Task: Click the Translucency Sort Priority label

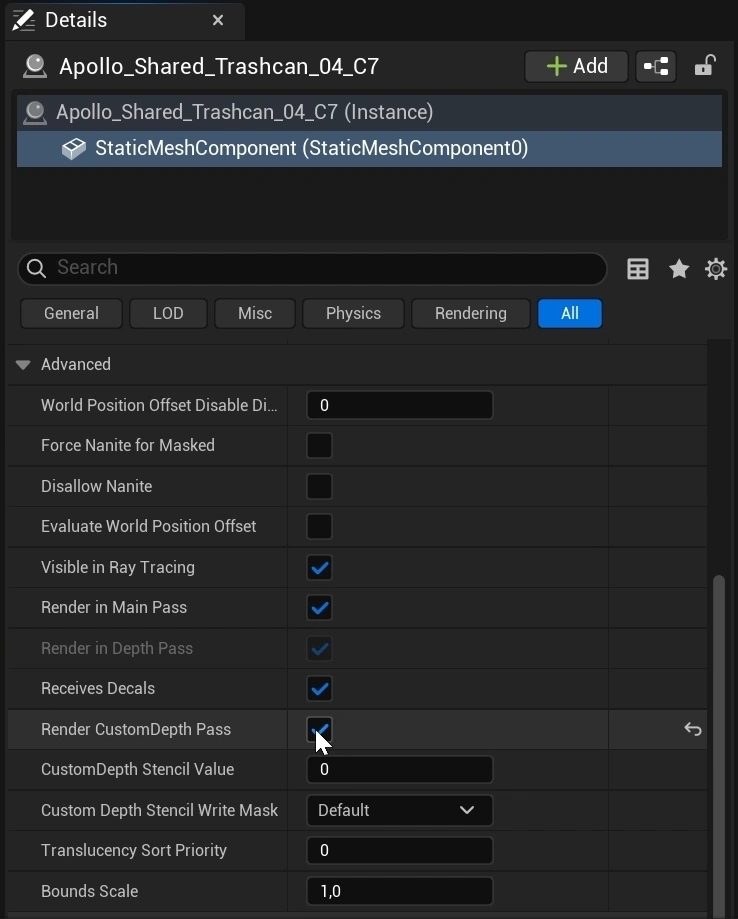Action: (134, 850)
